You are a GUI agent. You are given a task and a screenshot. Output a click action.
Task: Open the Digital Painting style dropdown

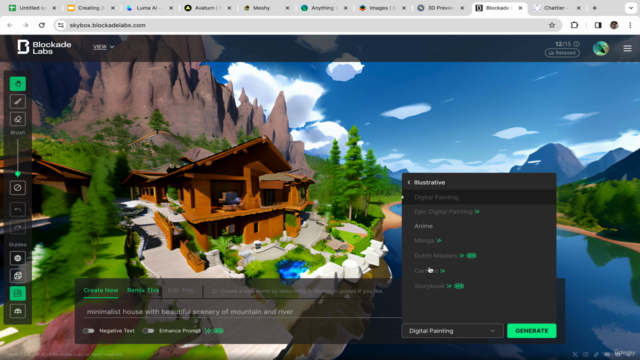click(x=452, y=331)
